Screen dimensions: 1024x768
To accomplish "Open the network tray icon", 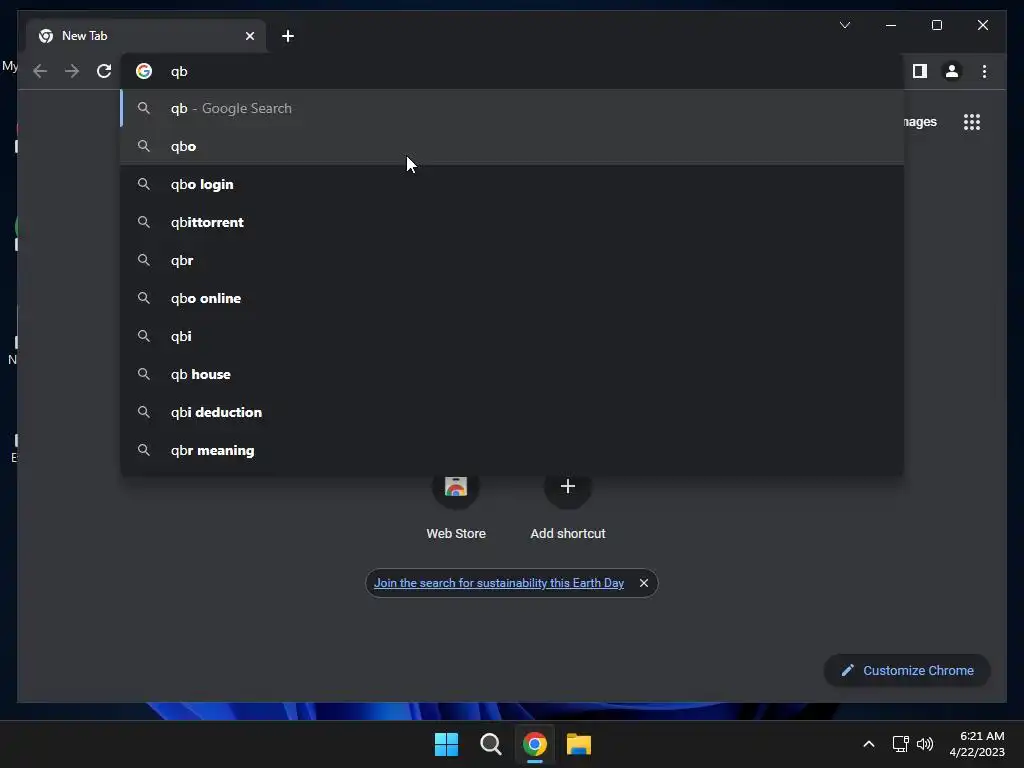I will (901, 744).
